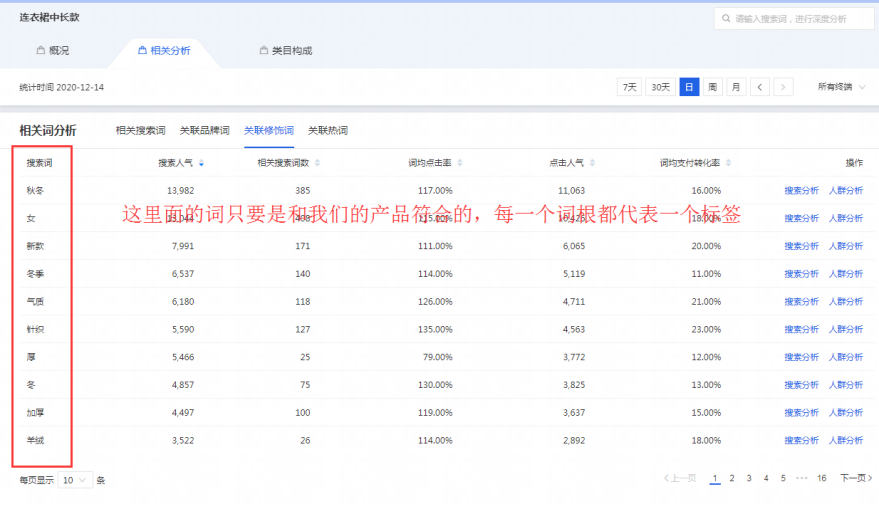The width and height of the screenshot is (879, 505).
Task: Open 人群分析 for 女 row
Action: tap(846, 218)
